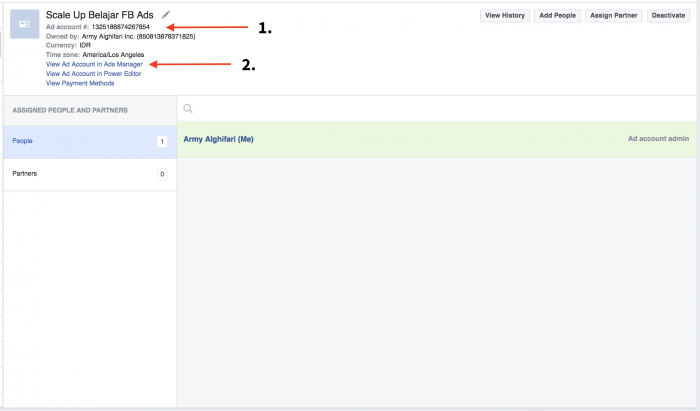Click the ad account number
700x411 pixels.
pos(114,27)
